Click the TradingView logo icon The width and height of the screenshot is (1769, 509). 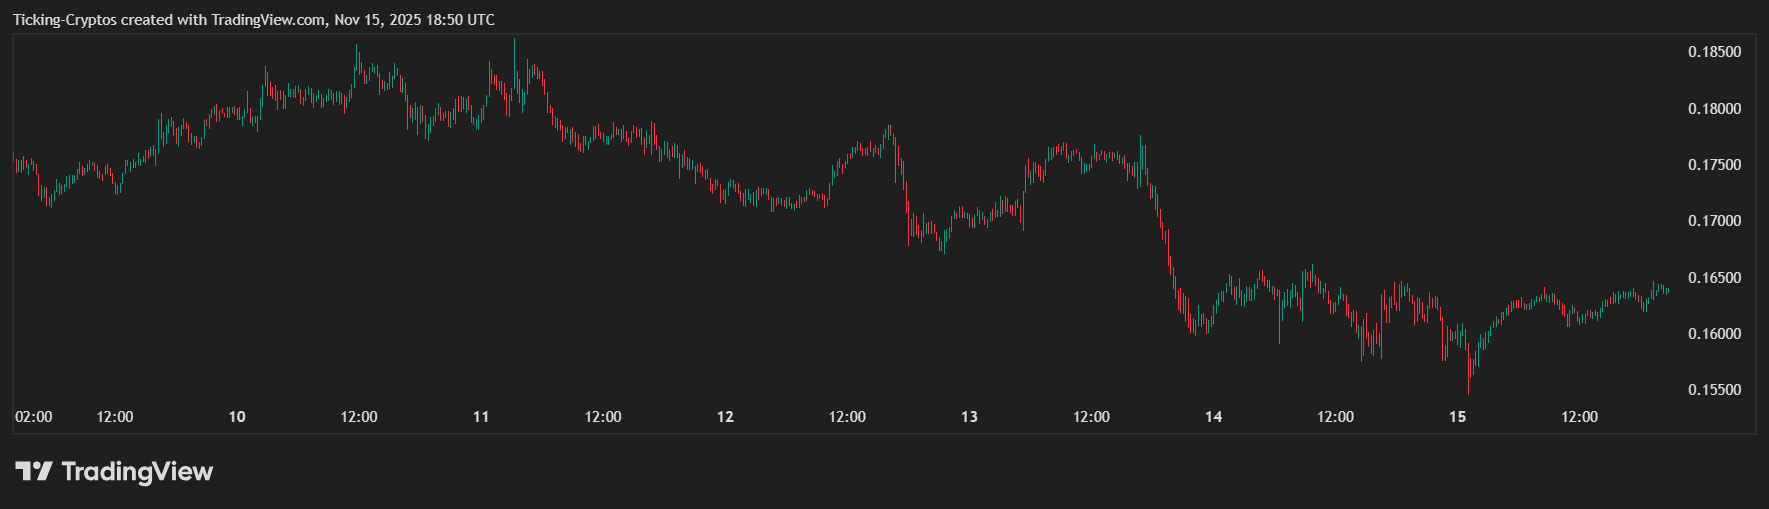point(32,471)
